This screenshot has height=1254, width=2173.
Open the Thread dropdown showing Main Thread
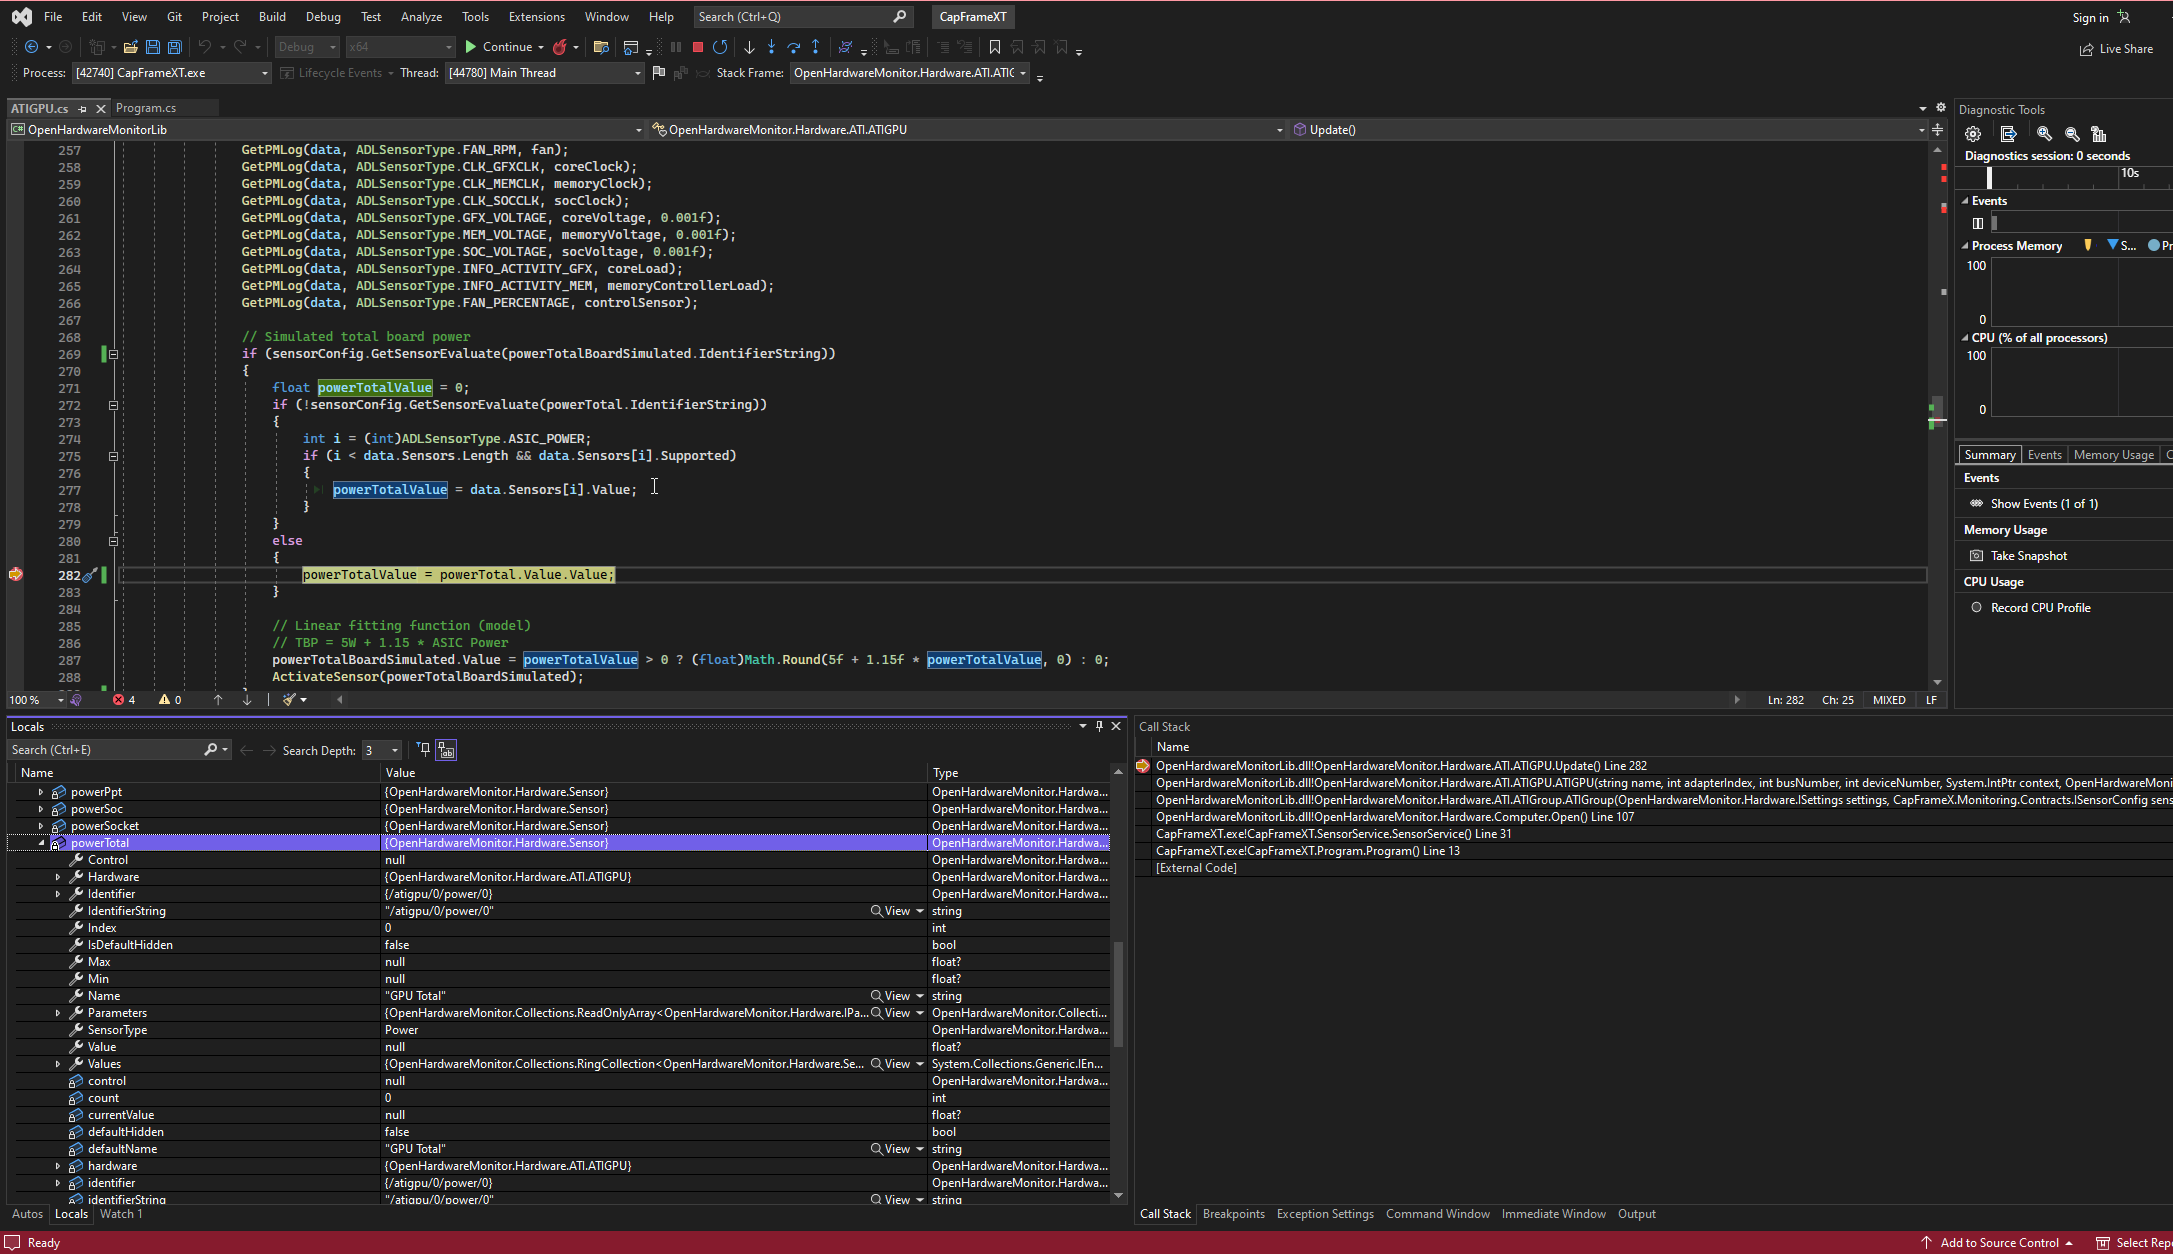pyautogui.click(x=544, y=73)
